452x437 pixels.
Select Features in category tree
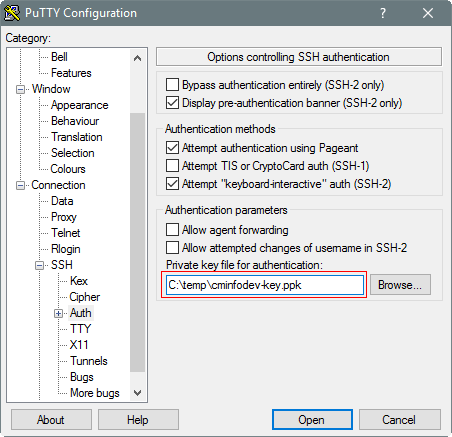tap(71, 73)
